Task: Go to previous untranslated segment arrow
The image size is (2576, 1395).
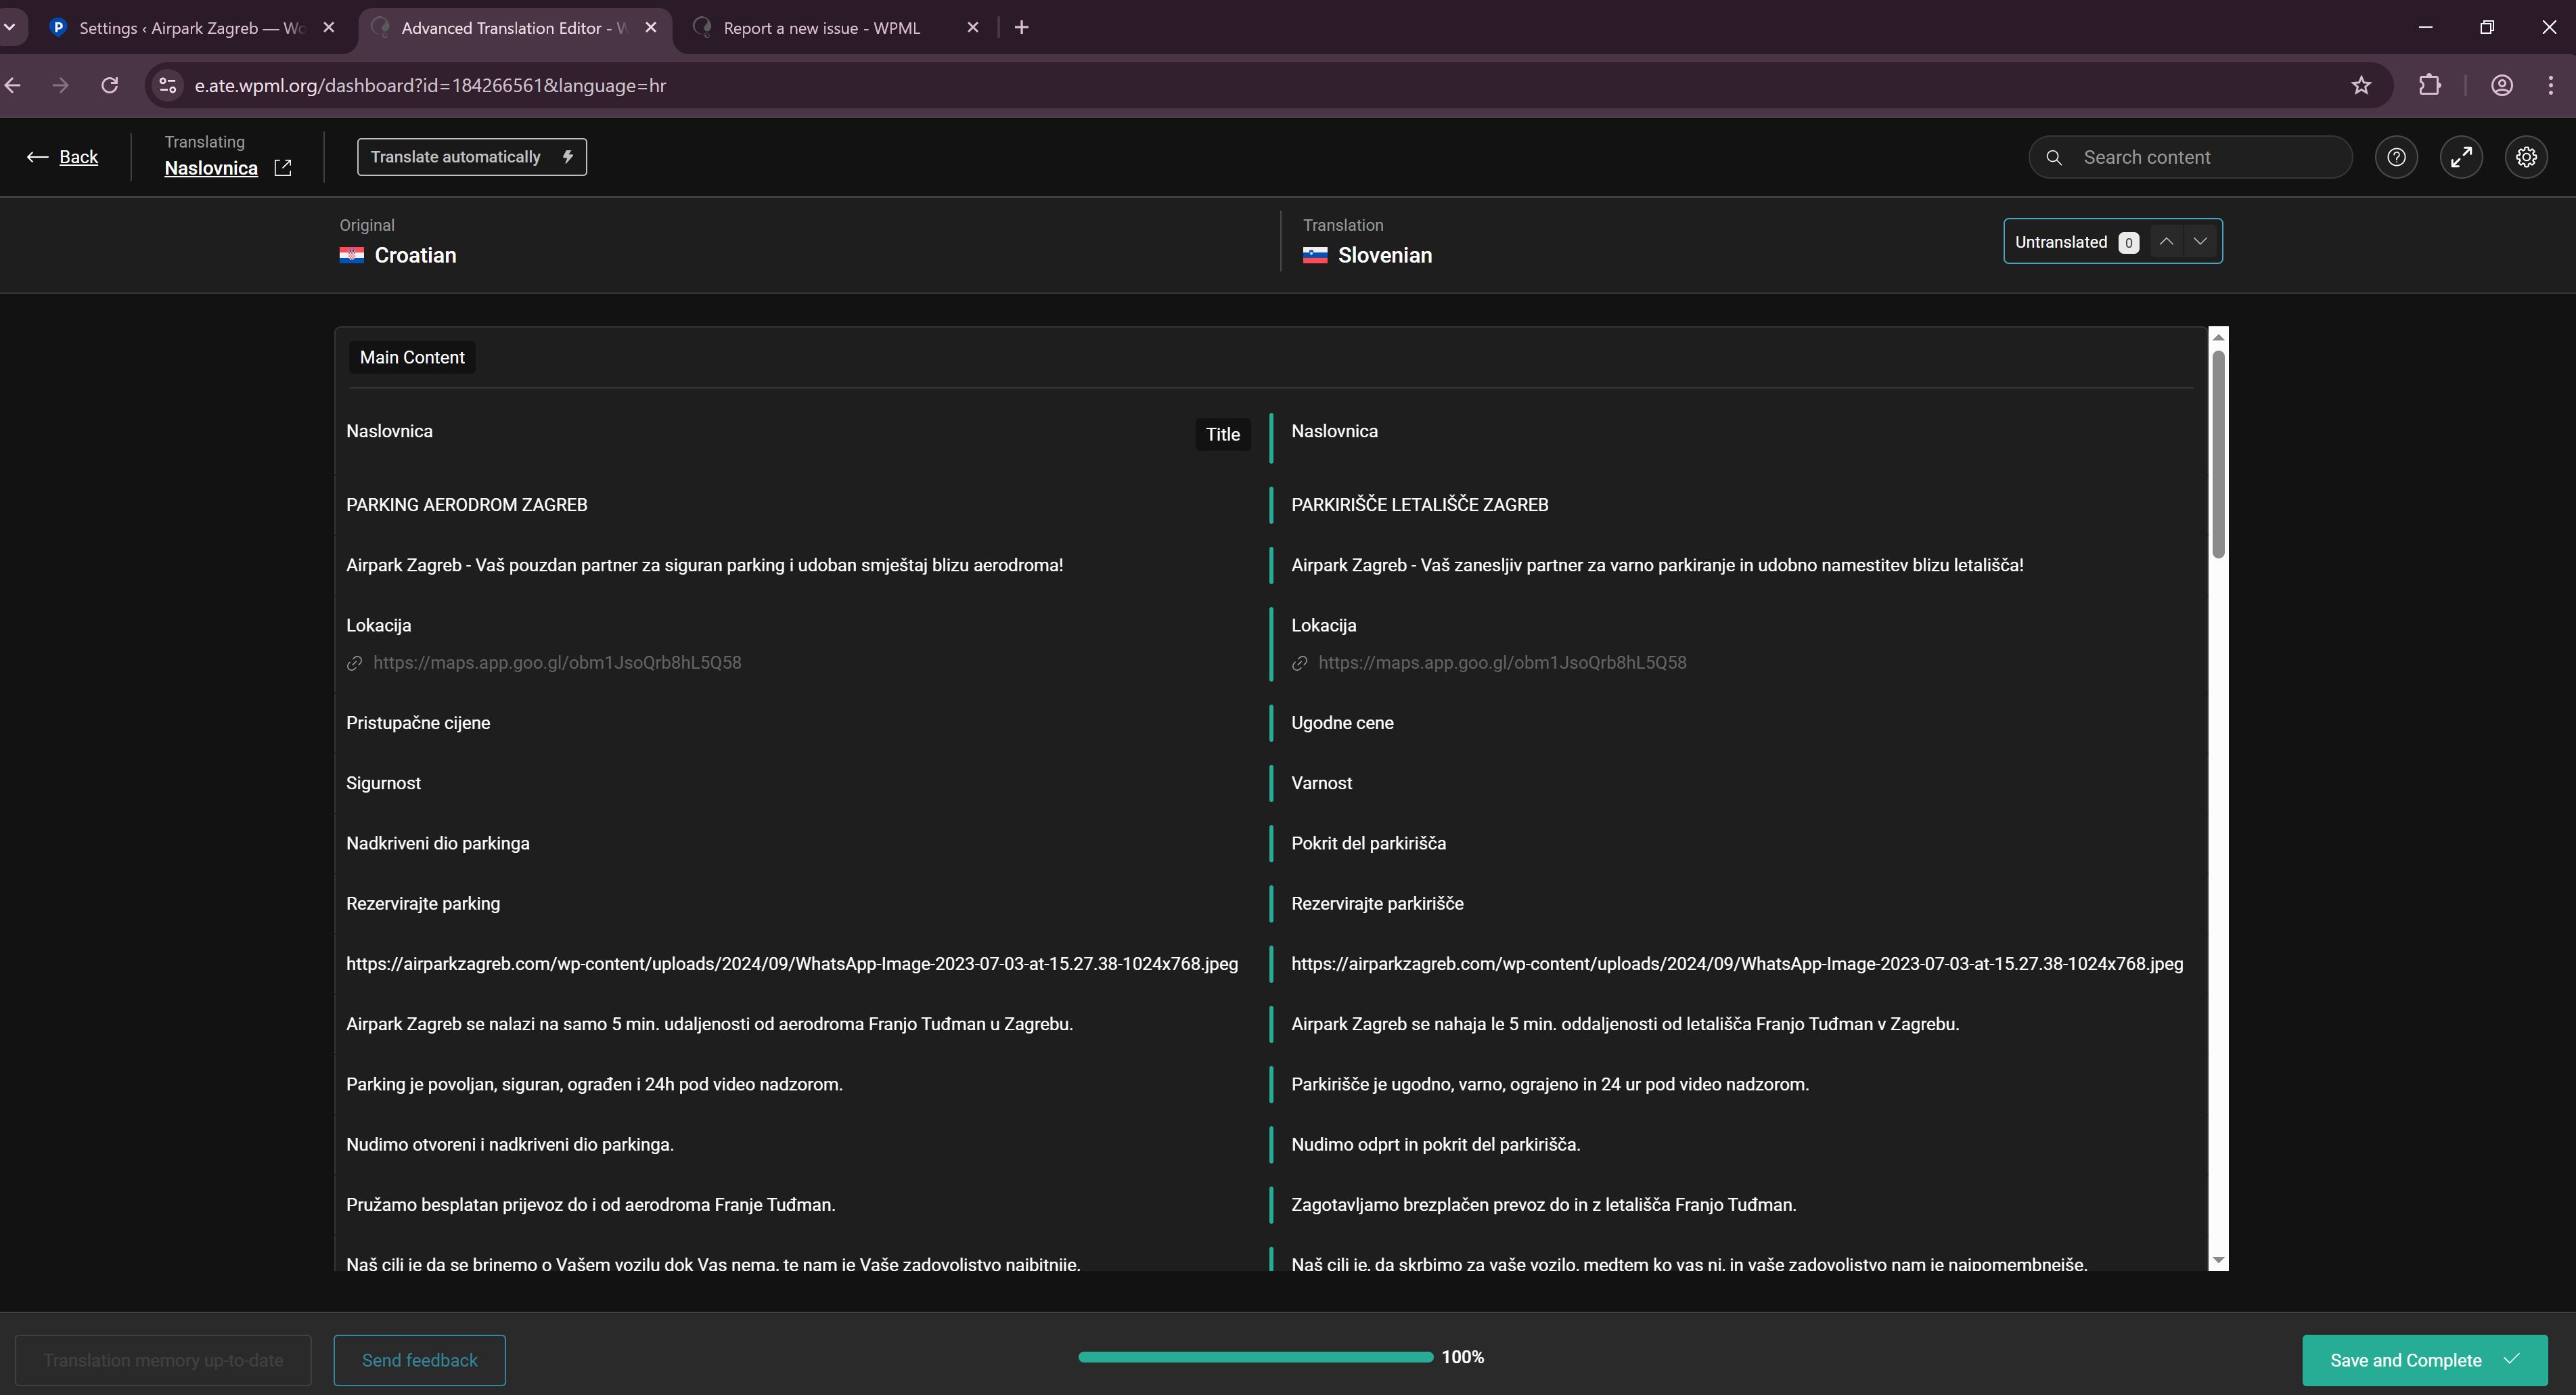Action: [x=2166, y=241]
